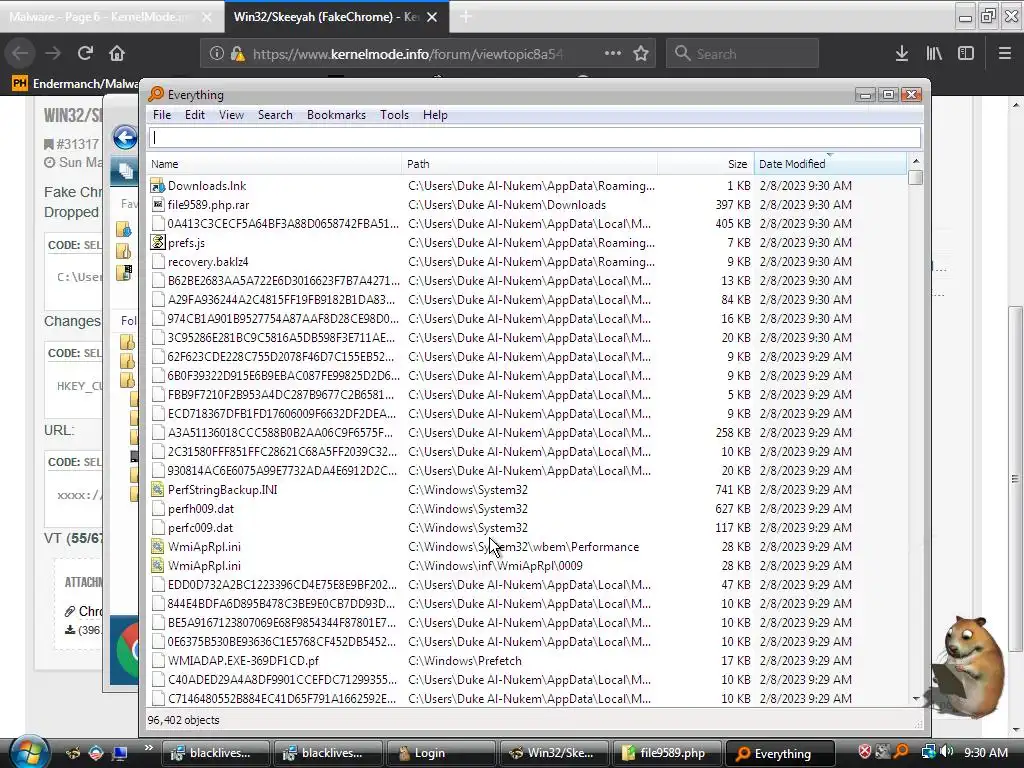
Task: Open the Edit menu in Everything
Action: click(x=195, y=115)
